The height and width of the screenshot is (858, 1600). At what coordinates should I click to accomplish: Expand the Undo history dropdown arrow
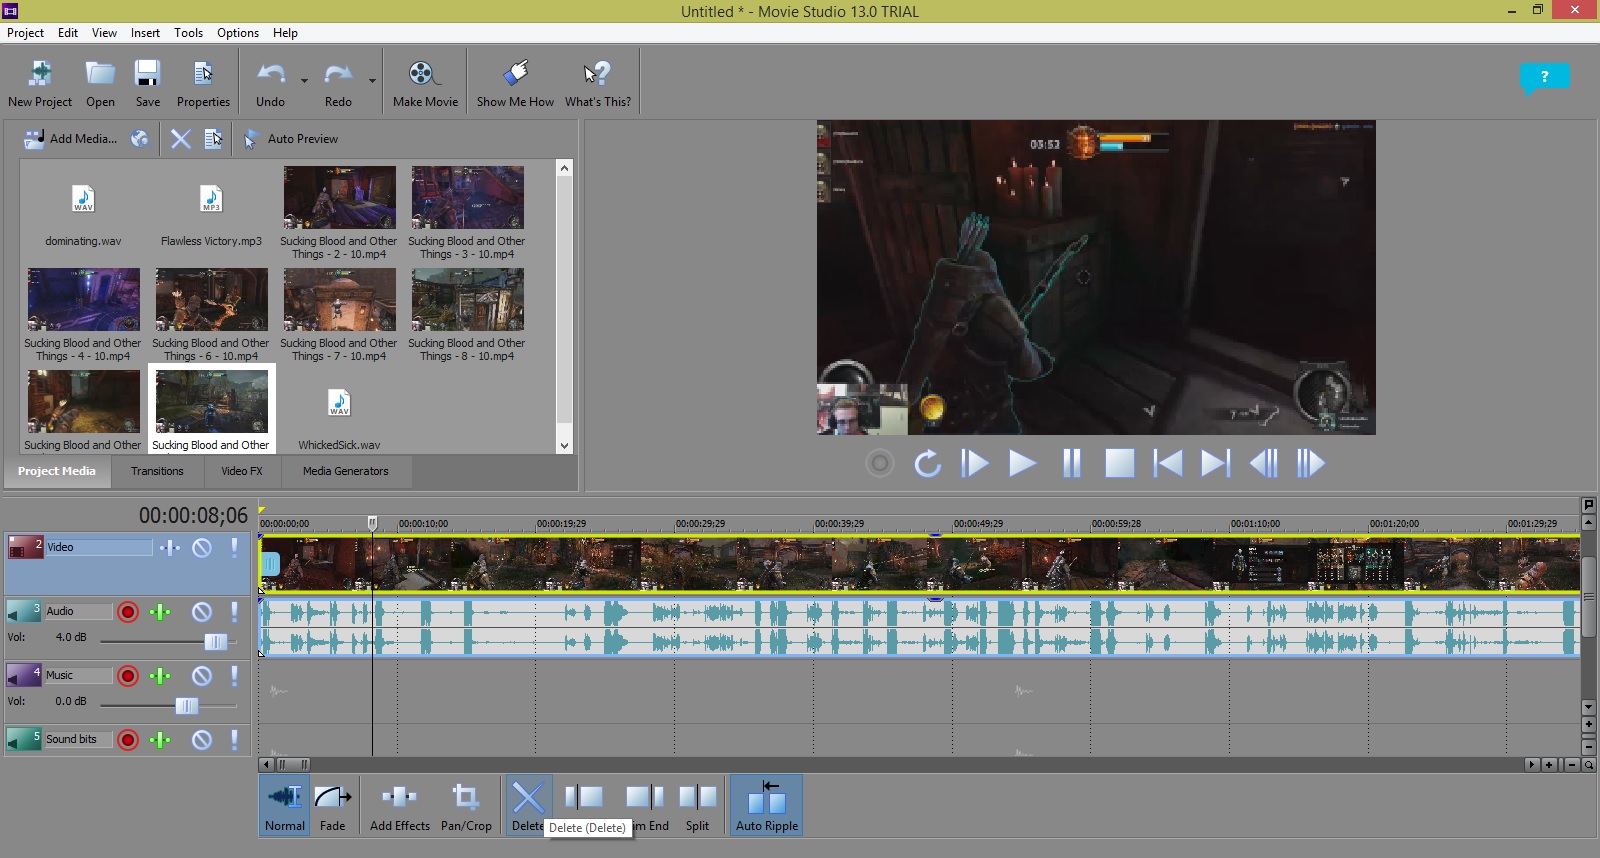coord(304,80)
